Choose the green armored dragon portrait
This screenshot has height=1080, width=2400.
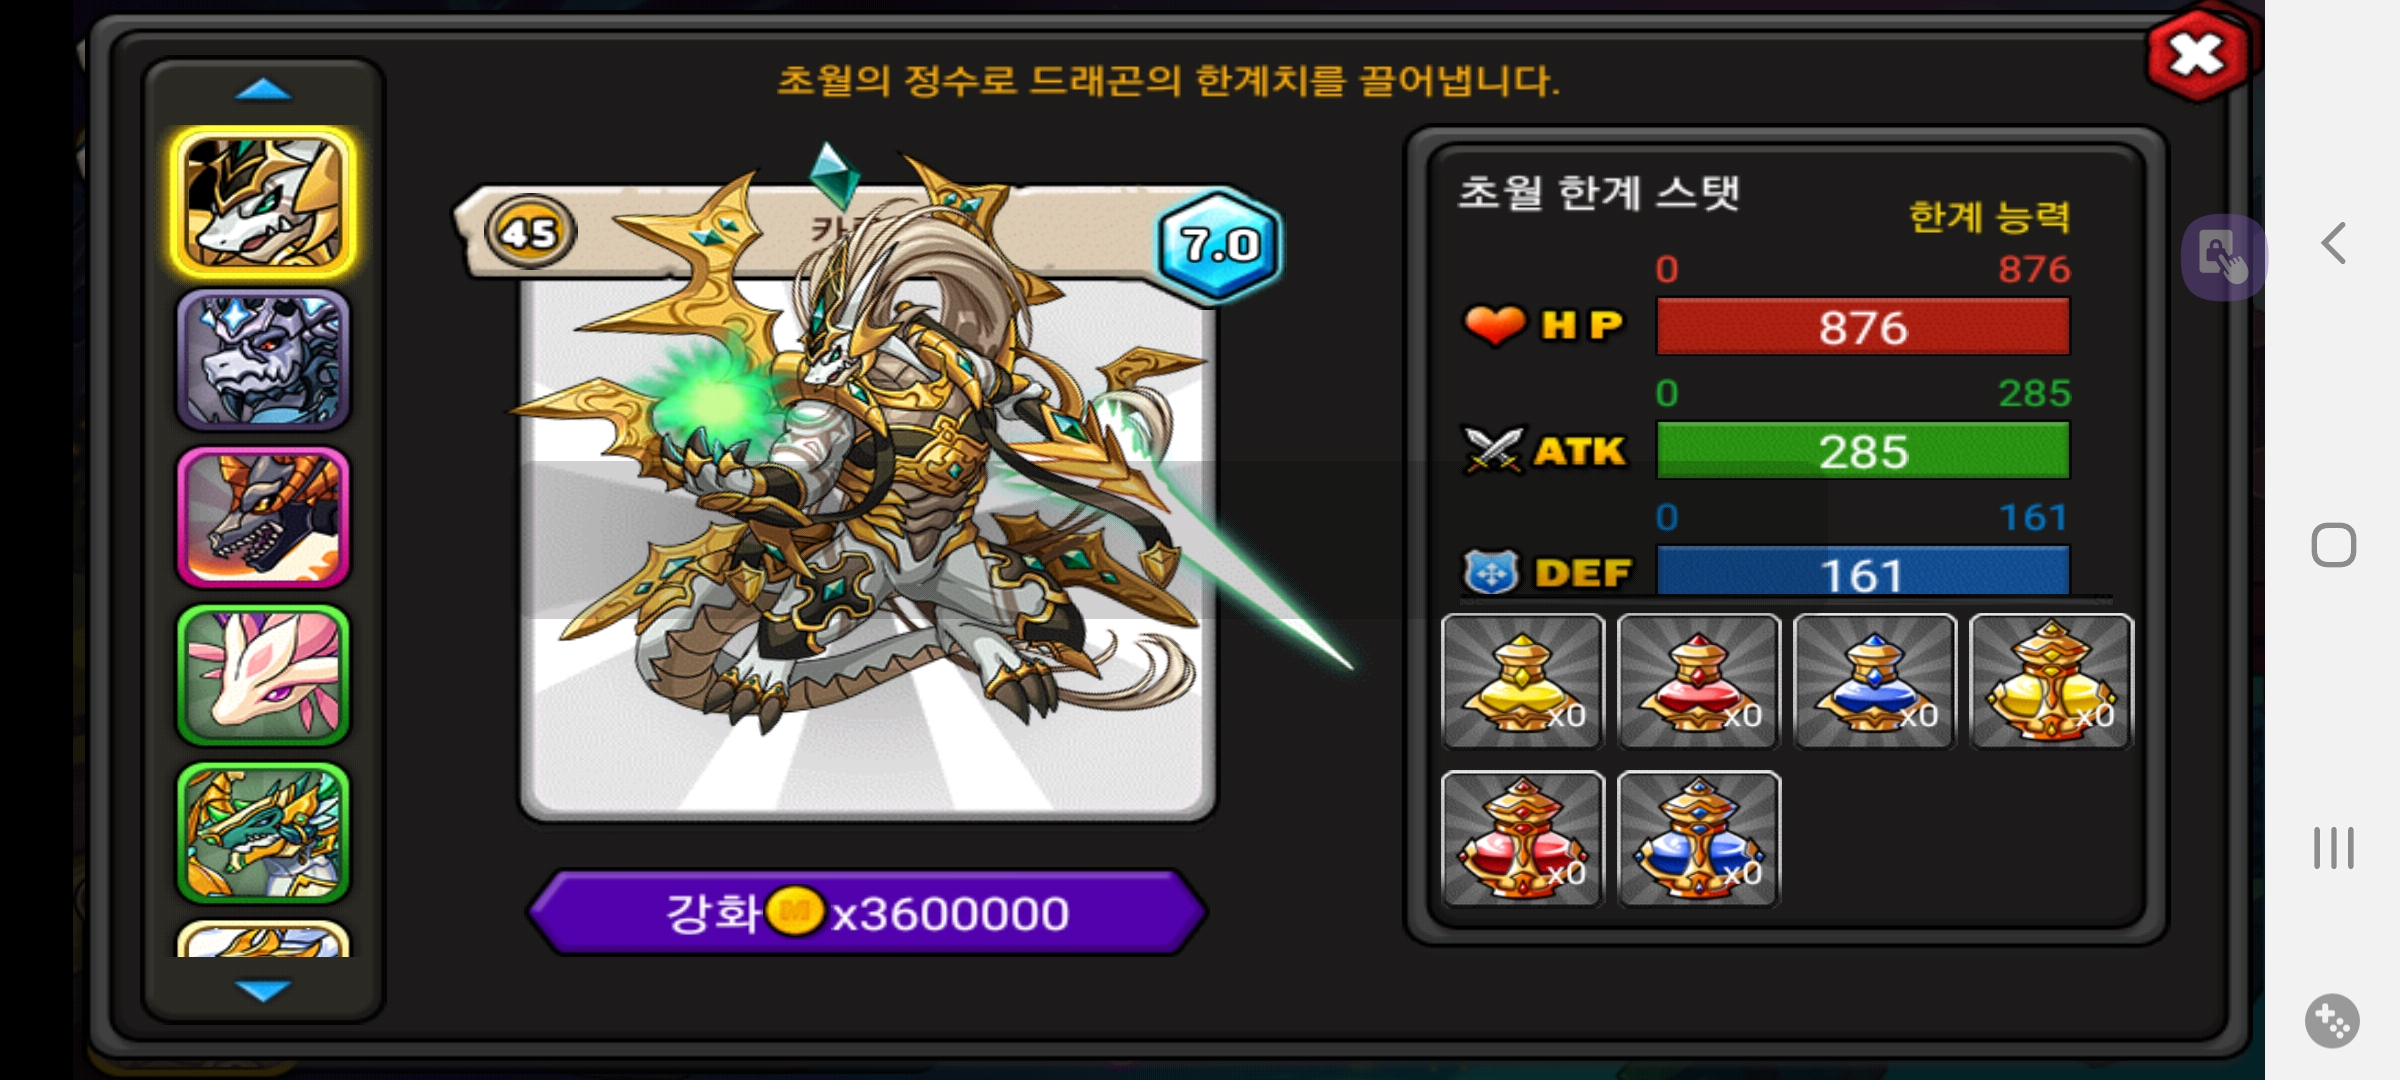263,832
